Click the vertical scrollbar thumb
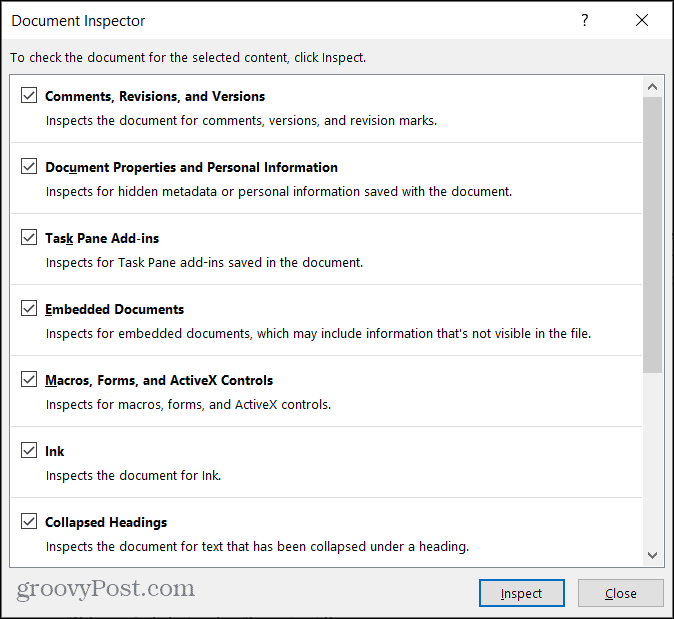This screenshot has height=619, width=674. pos(653,235)
